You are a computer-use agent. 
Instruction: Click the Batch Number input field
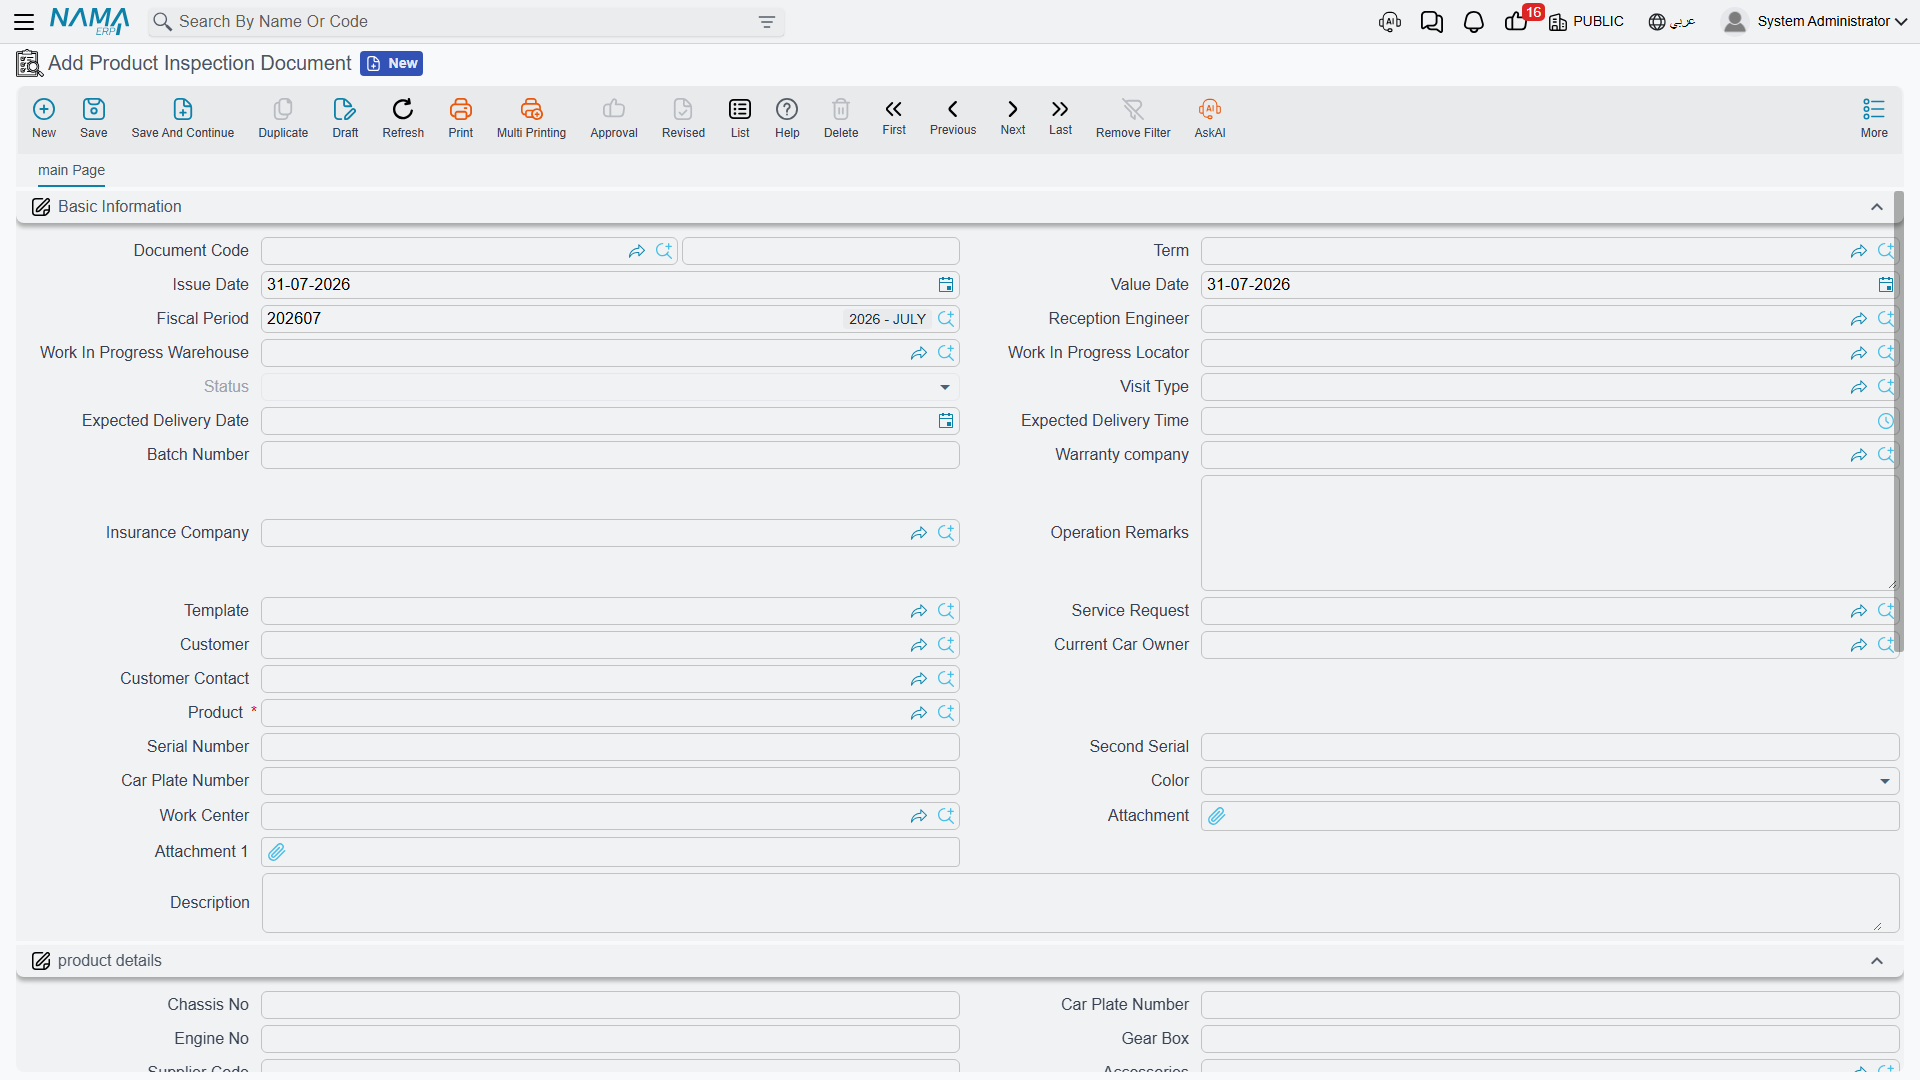click(x=610, y=455)
